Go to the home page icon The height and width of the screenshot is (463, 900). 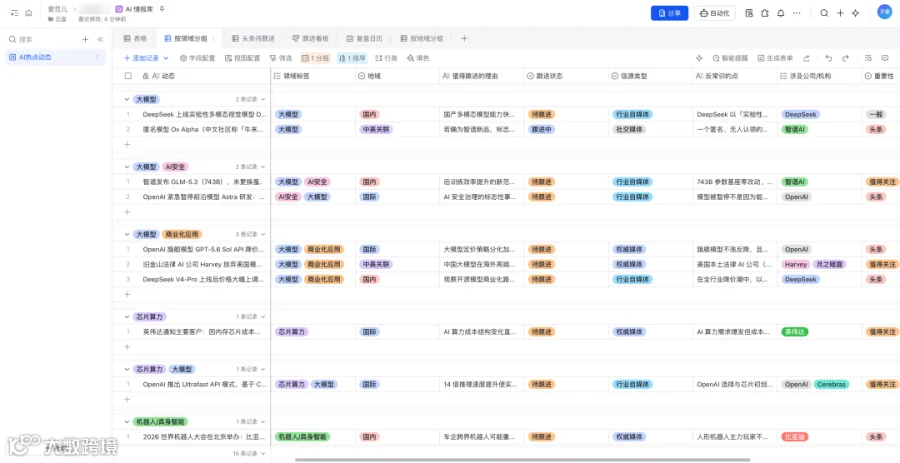point(29,13)
